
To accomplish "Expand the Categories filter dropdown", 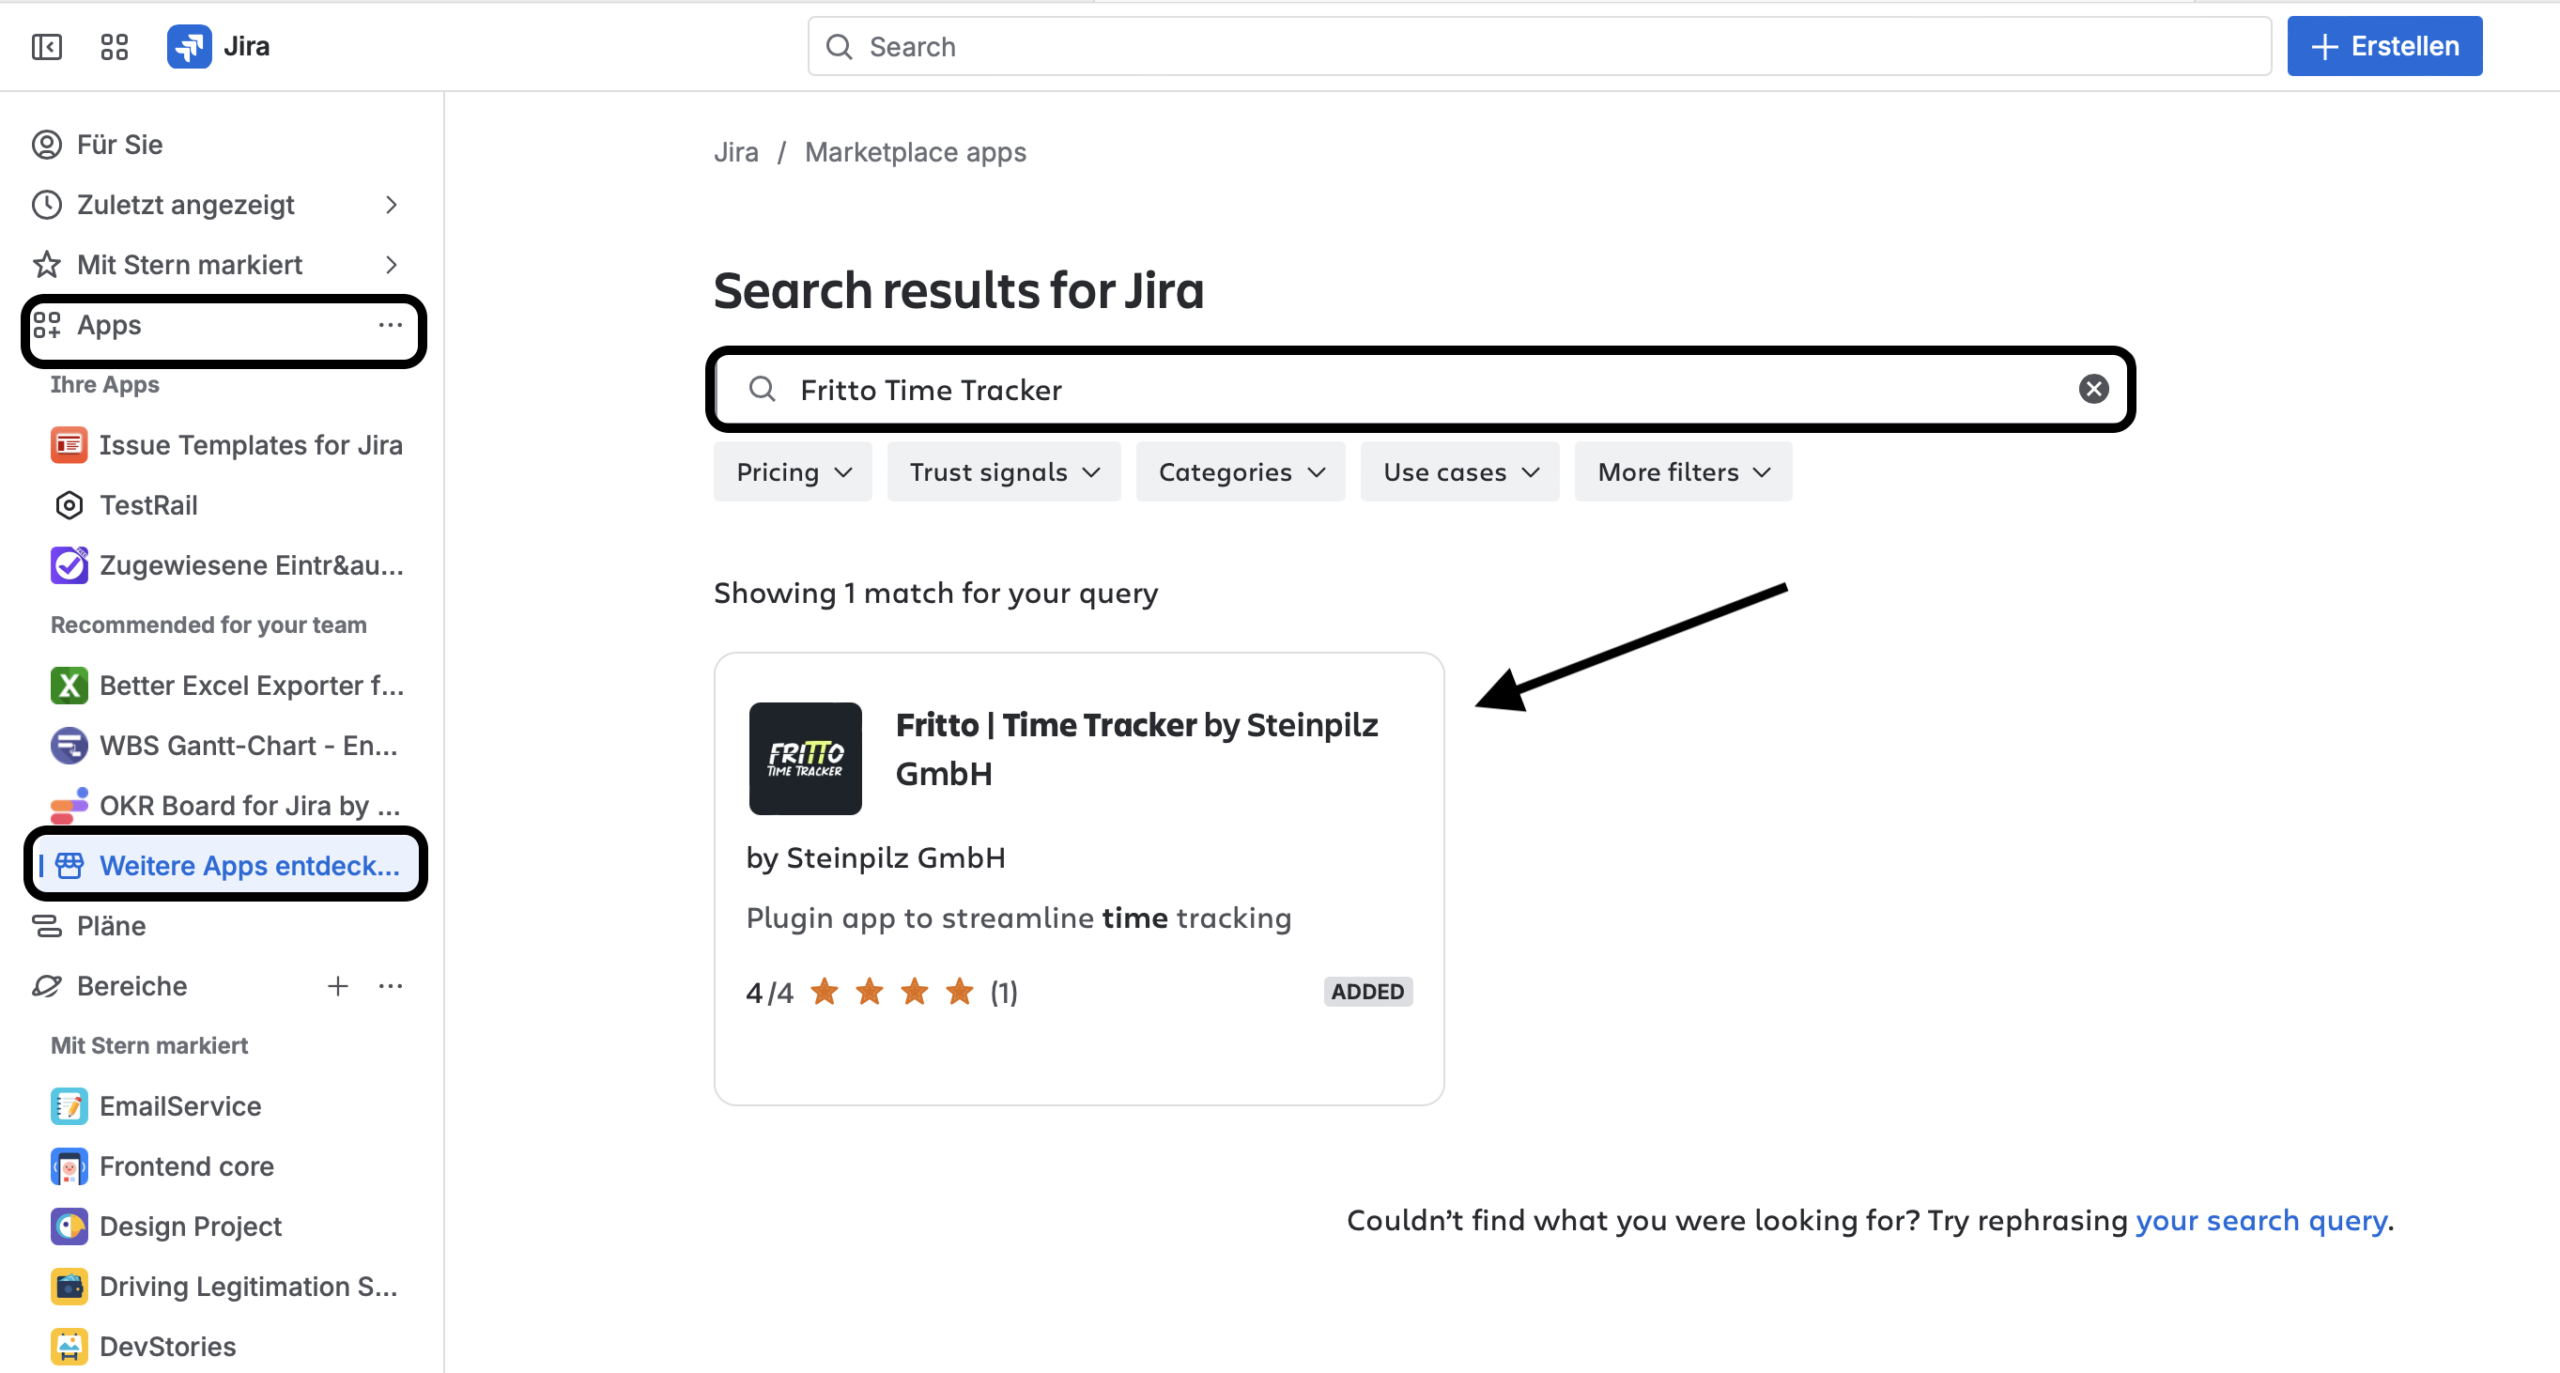I will (x=1240, y=472).
